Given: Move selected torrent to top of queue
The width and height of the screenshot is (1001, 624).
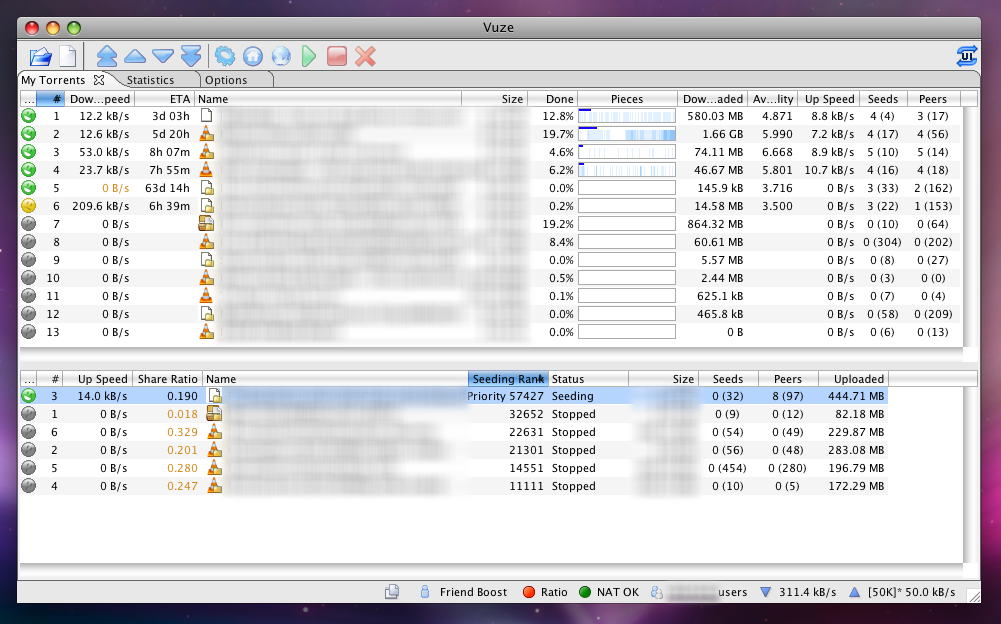Looking at the screenshot, I should point(106,57).
